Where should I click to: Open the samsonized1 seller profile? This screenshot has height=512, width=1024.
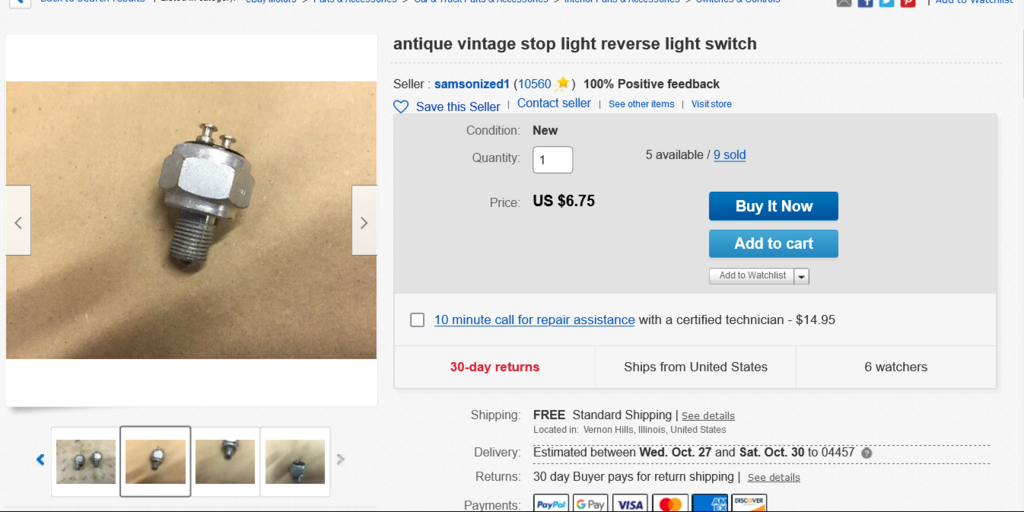(x=472, y=84)
